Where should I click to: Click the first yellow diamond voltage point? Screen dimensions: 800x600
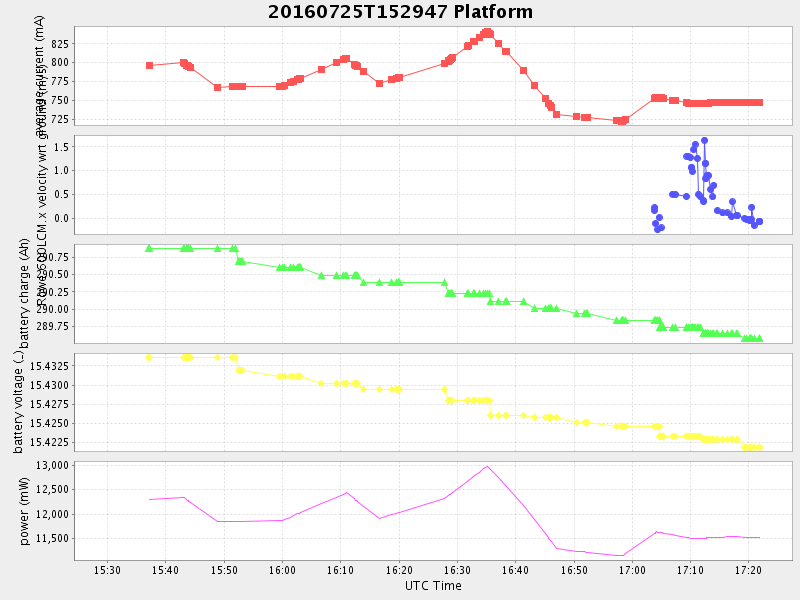click(x=149, y=357)
